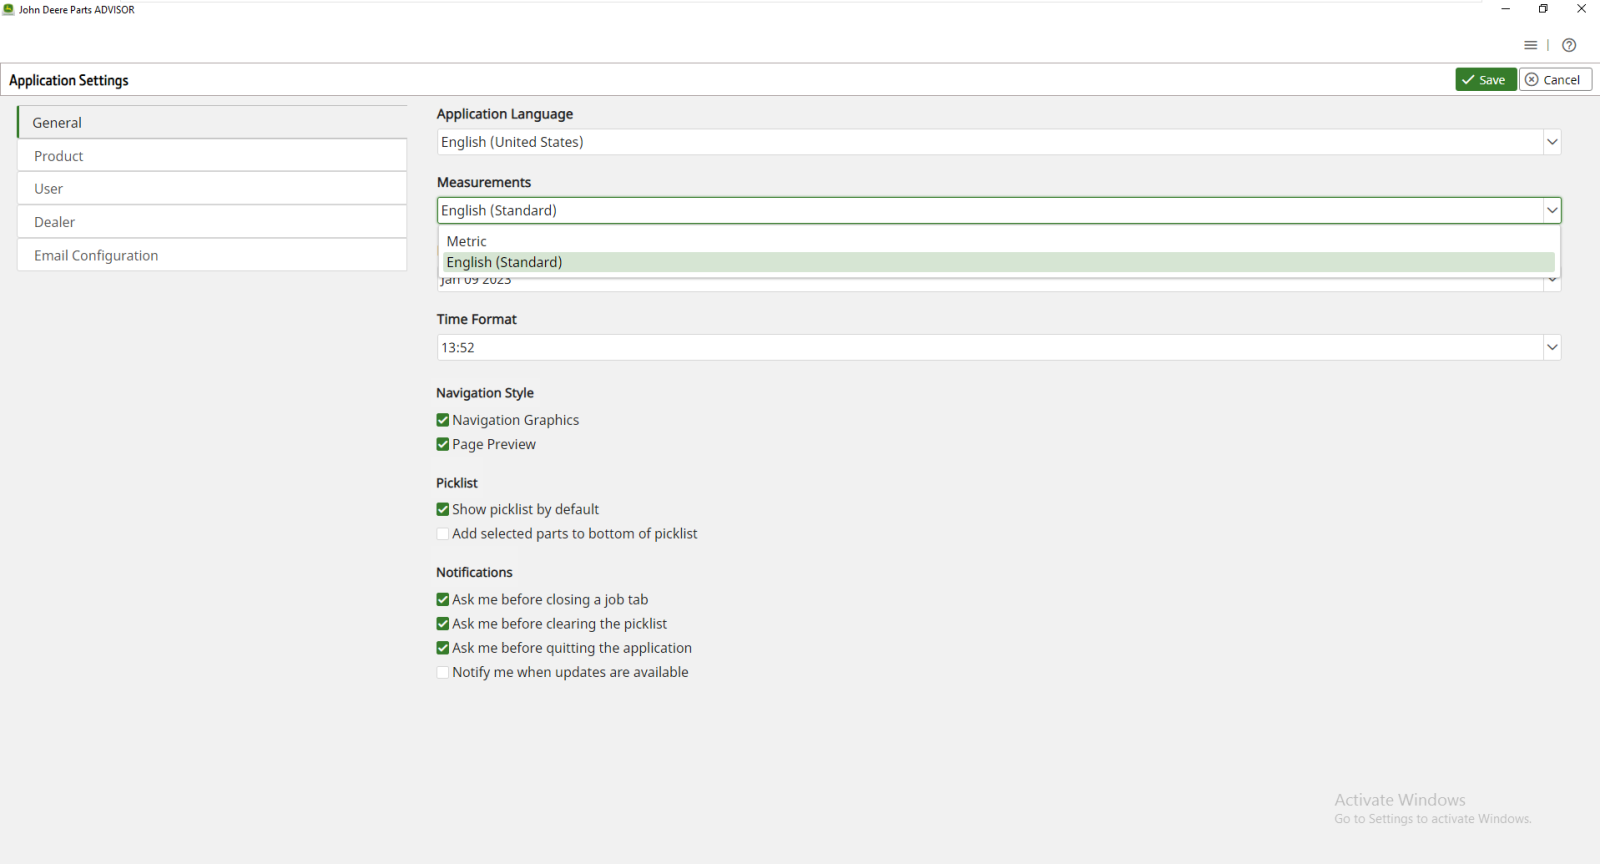
Task: Open the hamburger menu icon
Action: tap(1530, 45)
